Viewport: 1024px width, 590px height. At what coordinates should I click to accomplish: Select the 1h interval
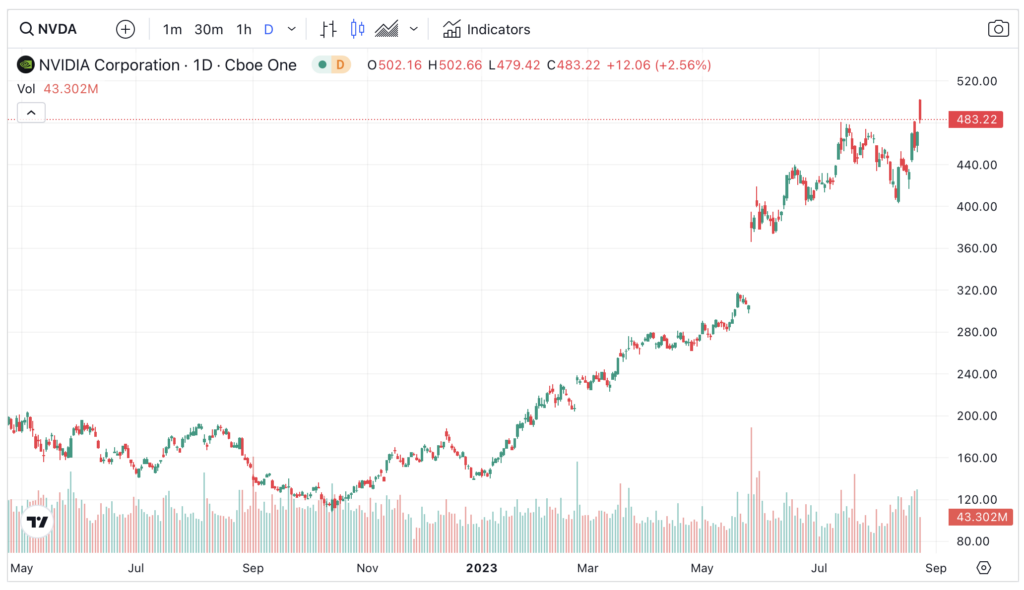[244, 29]
